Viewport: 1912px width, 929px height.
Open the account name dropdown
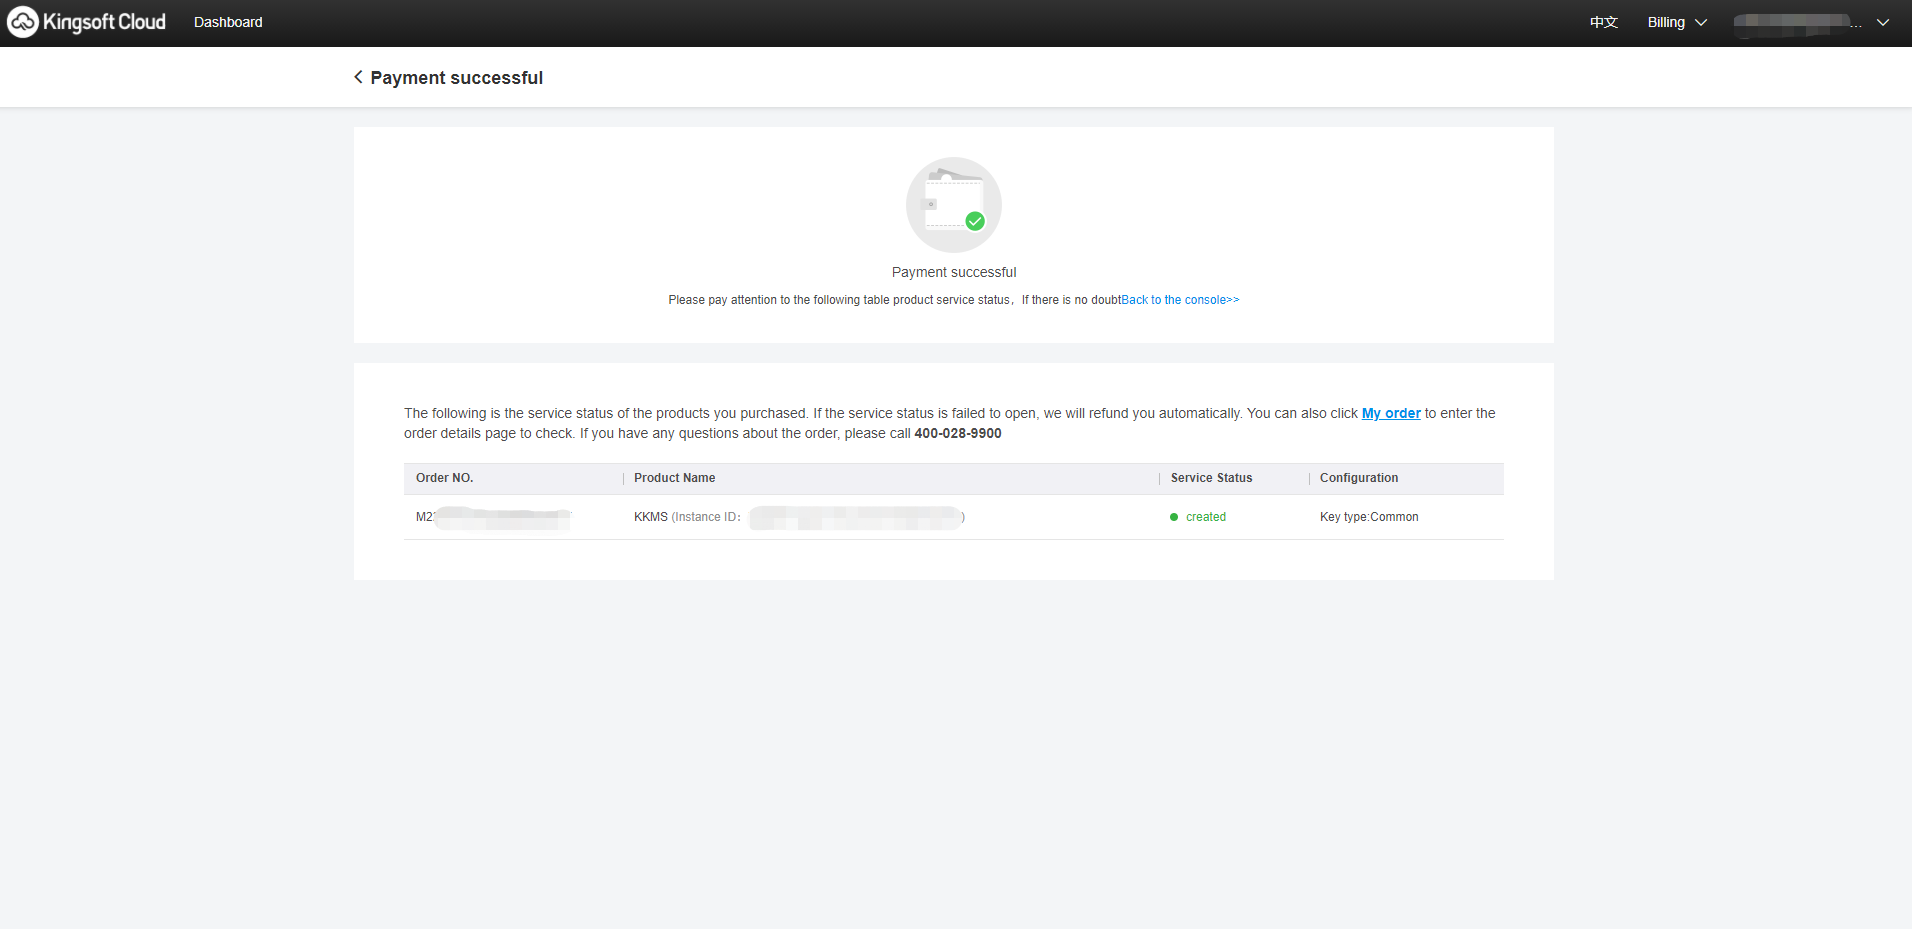(x=1811, y=23)
